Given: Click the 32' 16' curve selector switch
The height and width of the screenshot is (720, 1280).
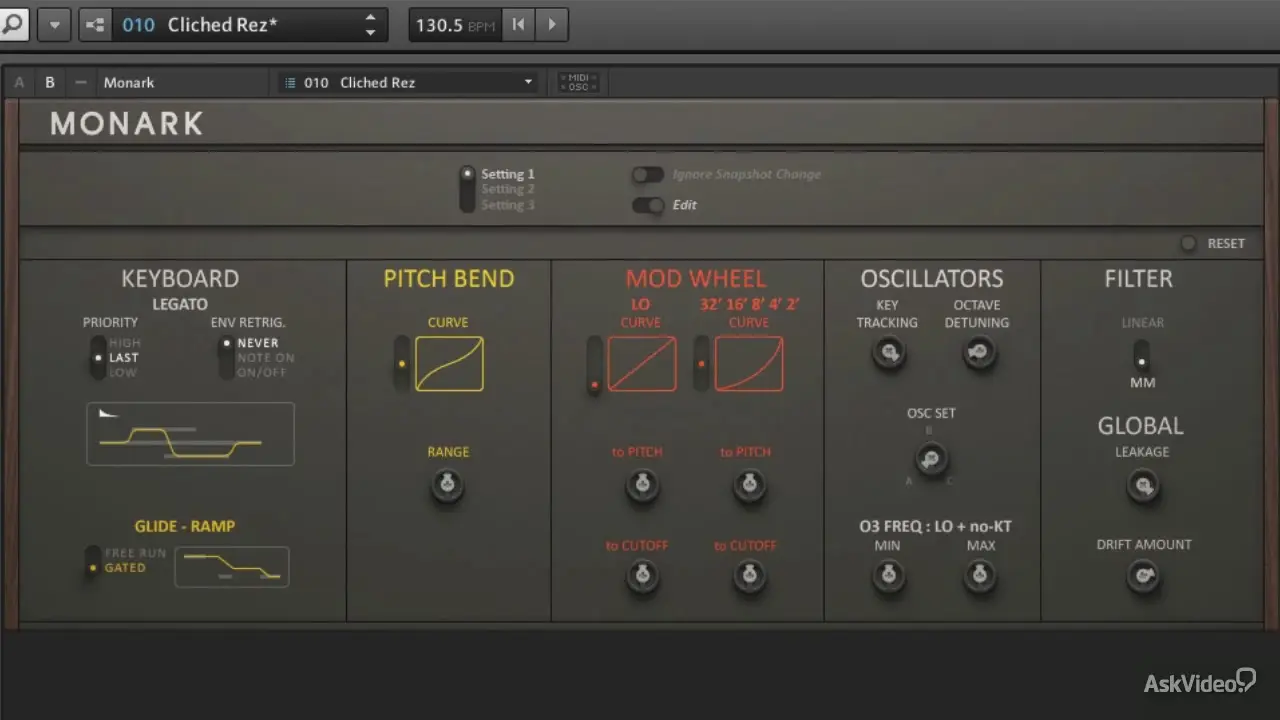Looking at the screenshot, I should click(702, 364).
